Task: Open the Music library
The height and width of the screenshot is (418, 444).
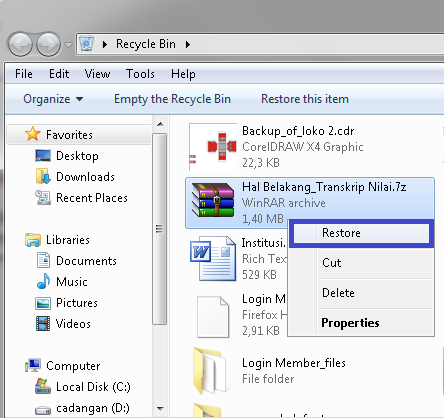Action: [72, 282]
